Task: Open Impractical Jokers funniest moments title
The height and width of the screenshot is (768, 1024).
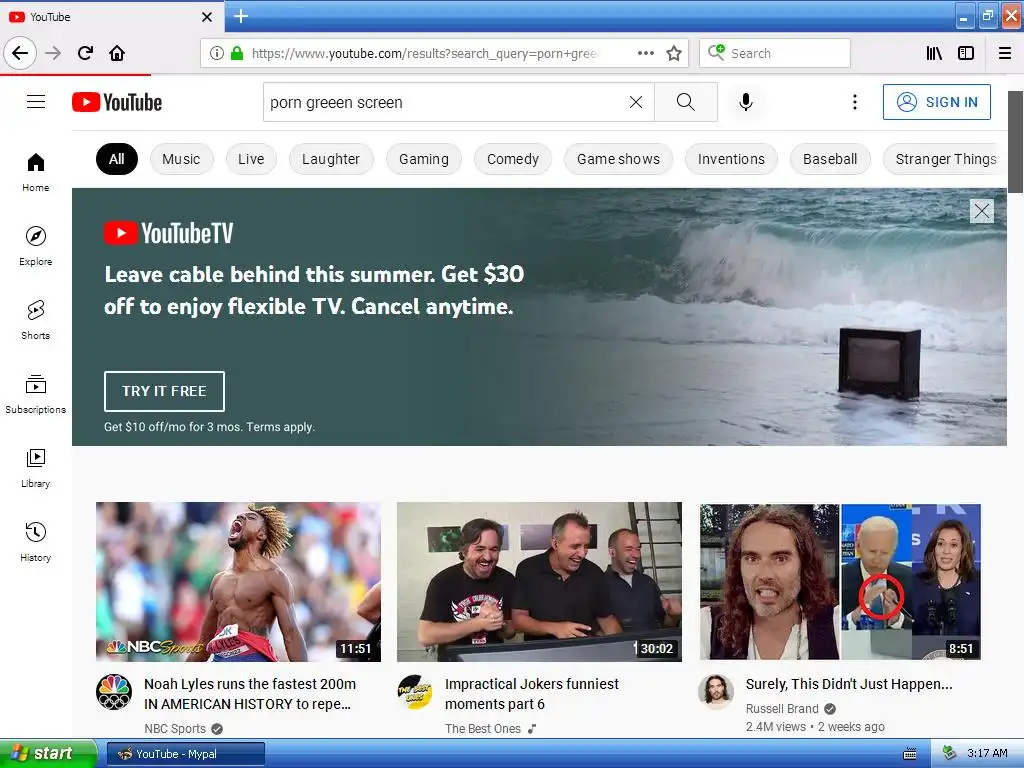Action: 532,694
